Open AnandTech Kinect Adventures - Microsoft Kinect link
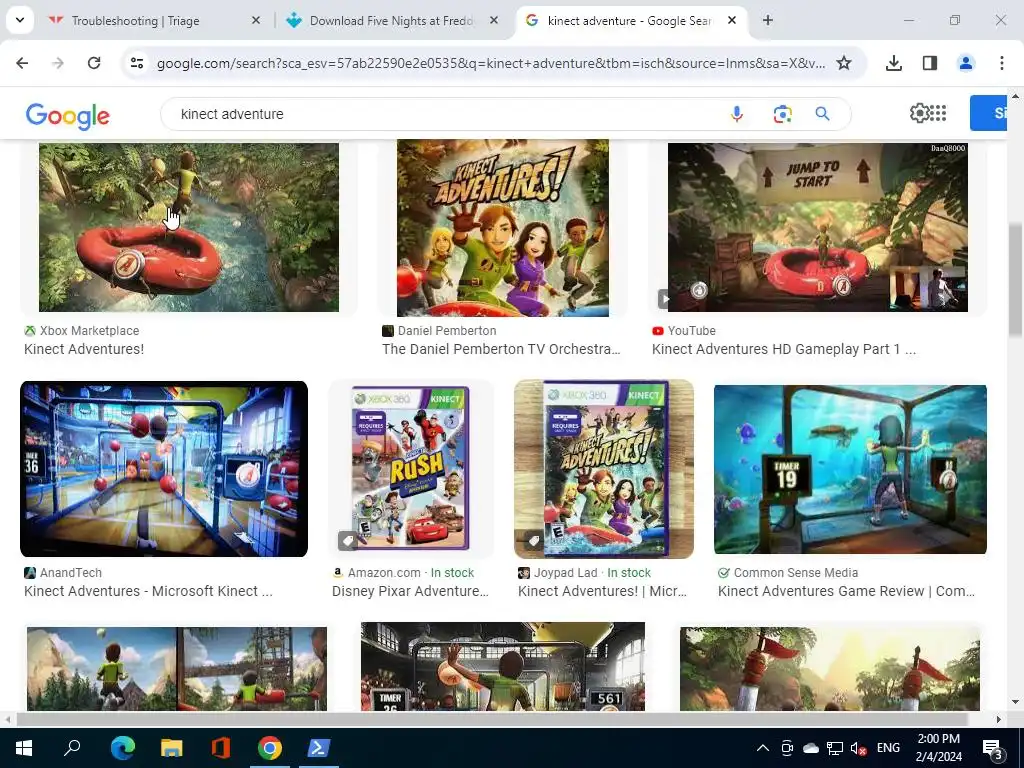The image size is (1024, 768). [148, 591]
